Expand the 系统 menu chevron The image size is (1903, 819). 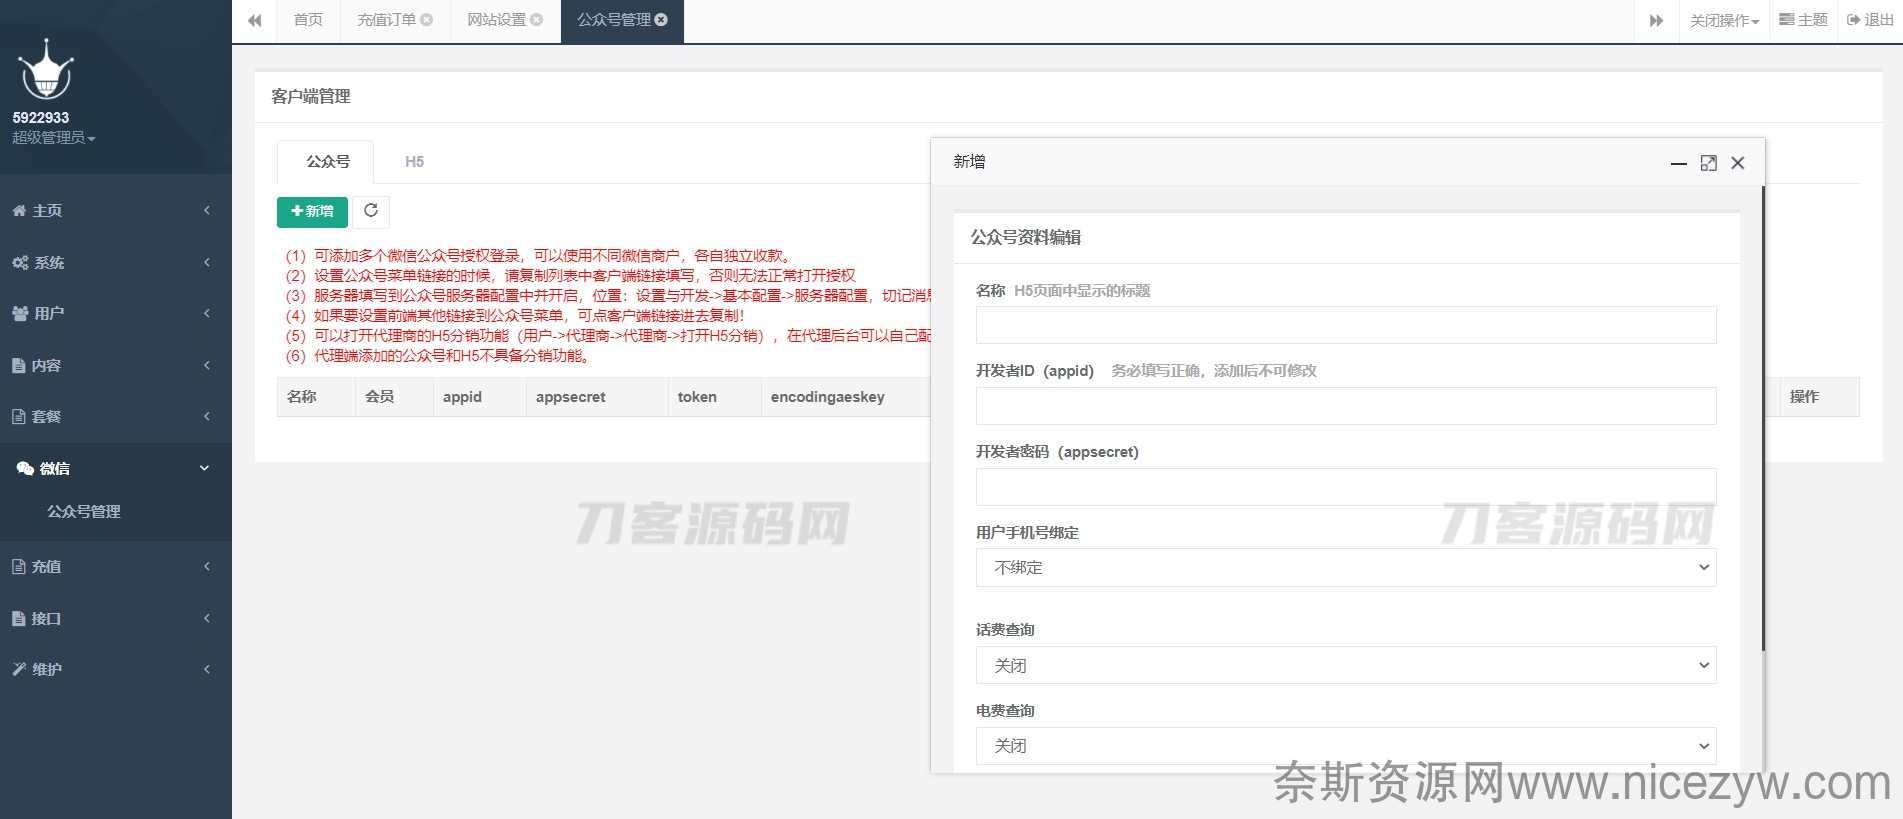coord(207,262)
